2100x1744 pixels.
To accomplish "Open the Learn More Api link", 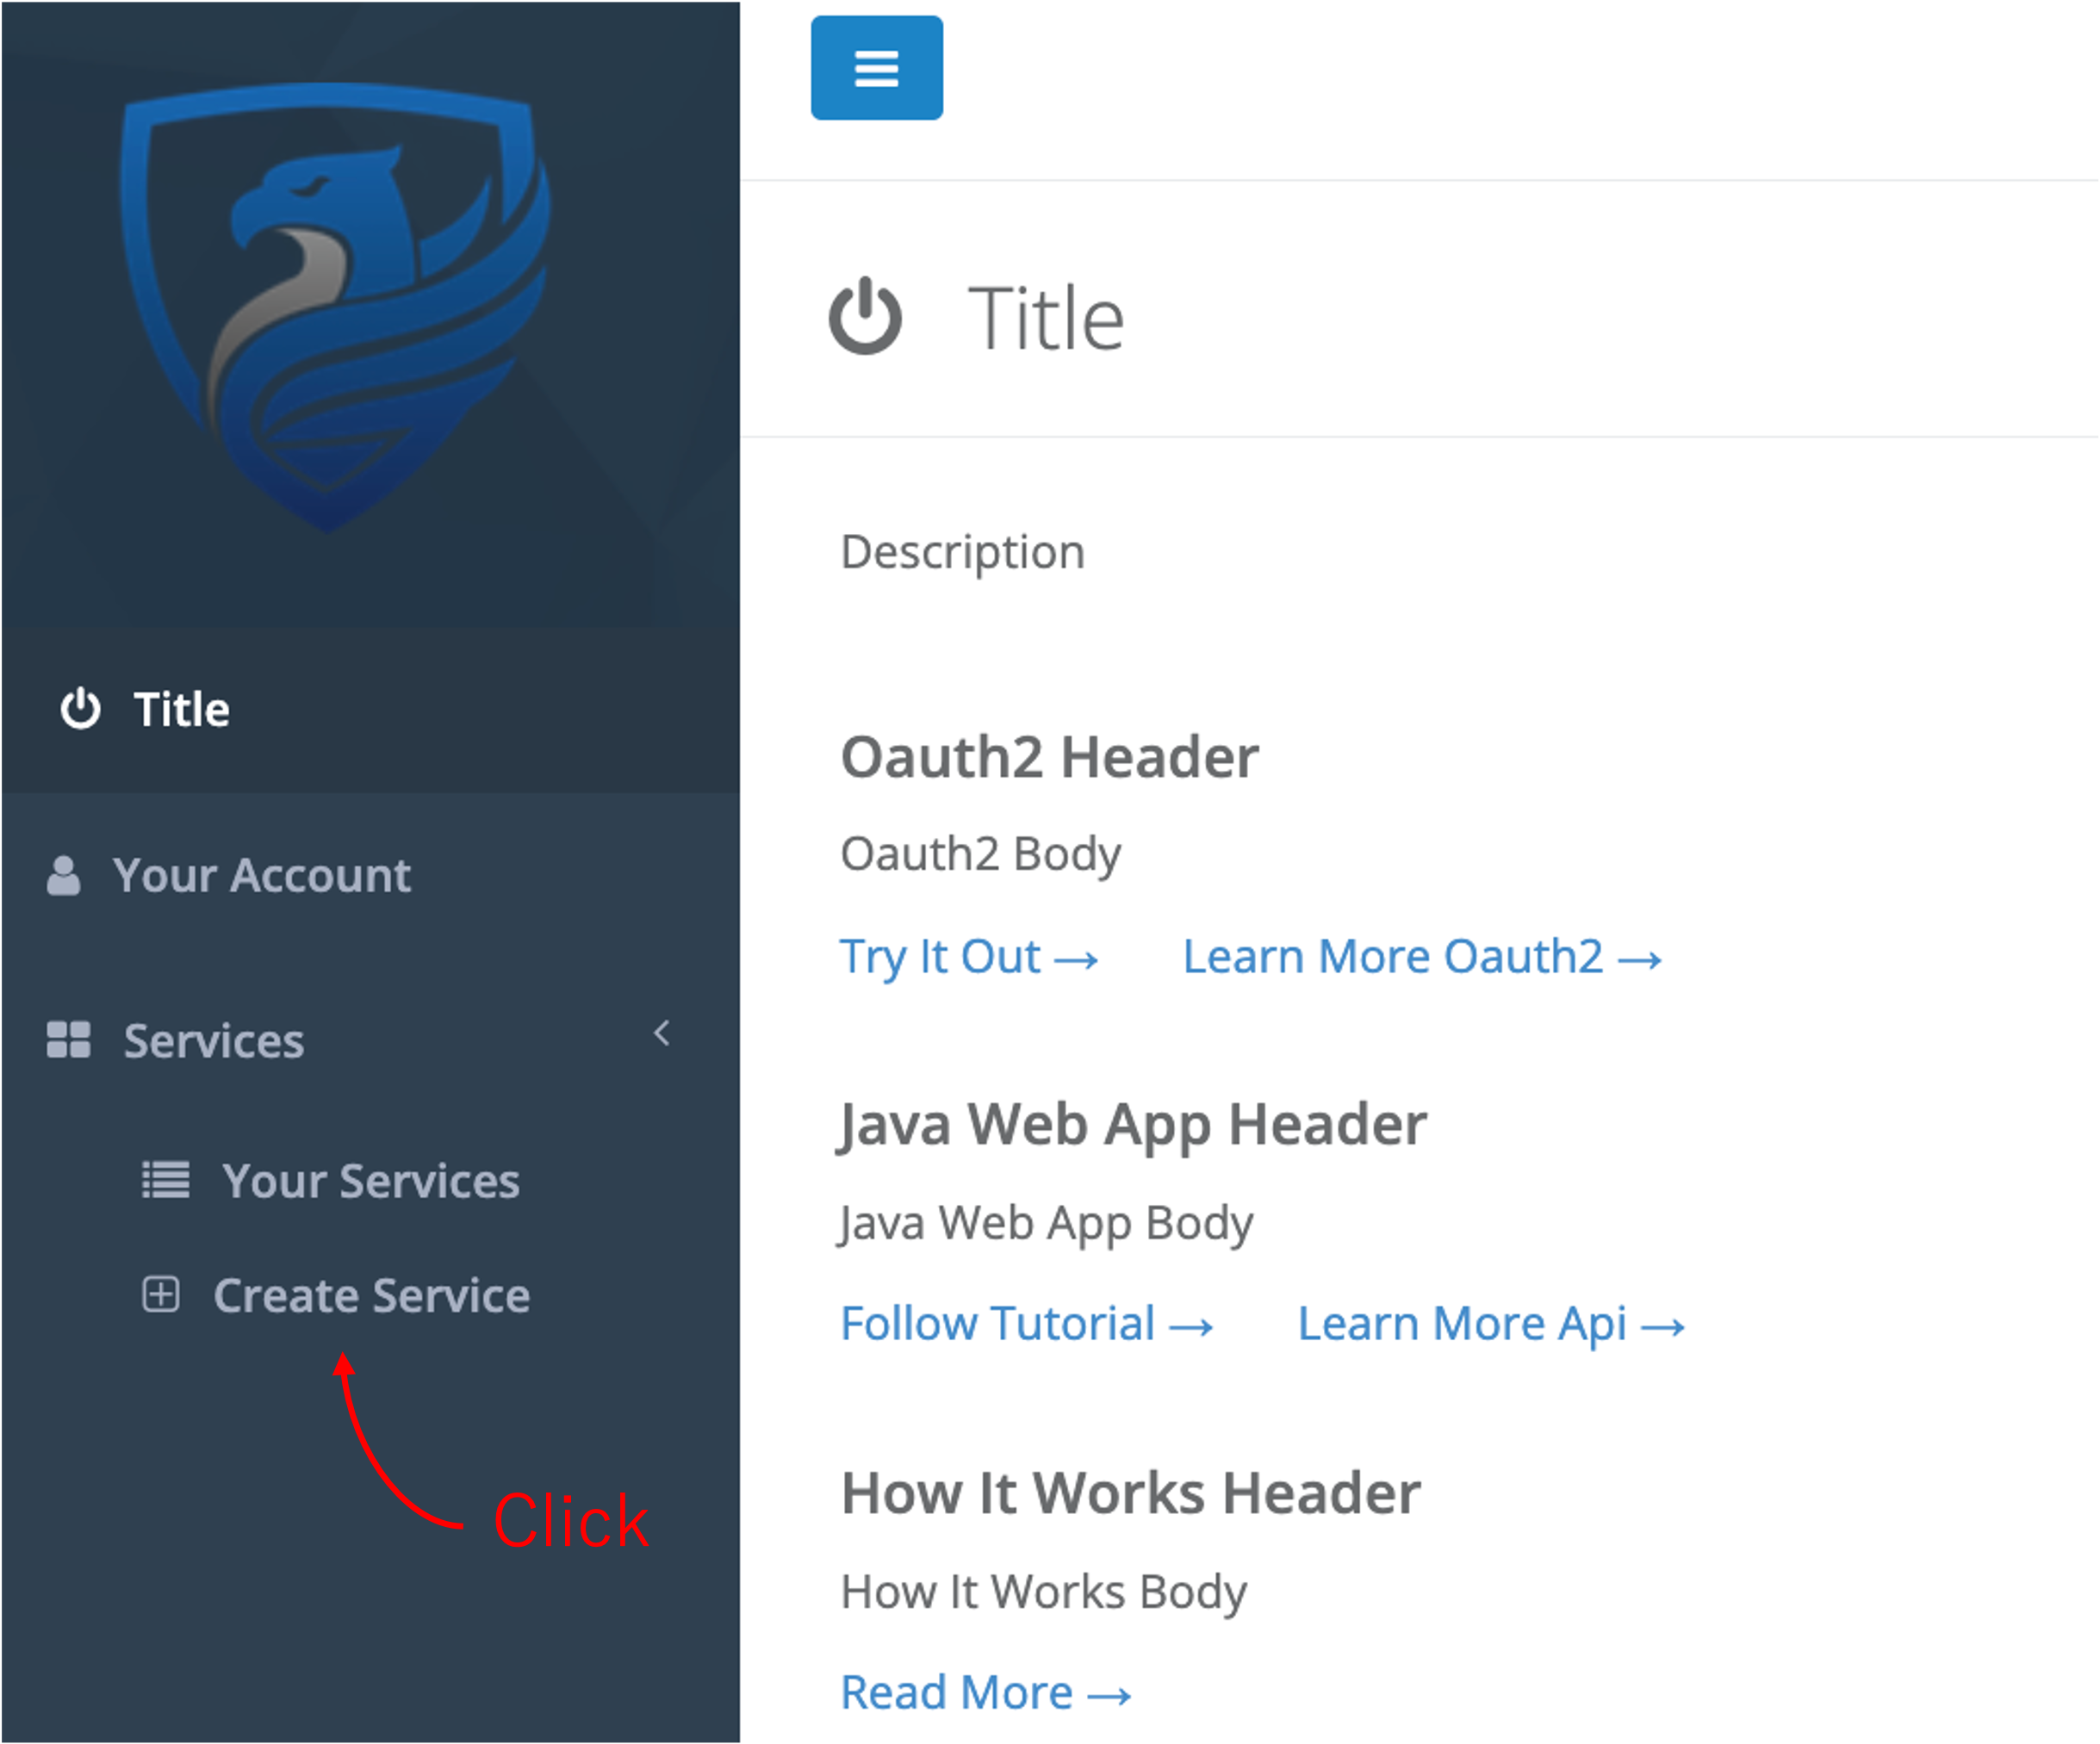I will click(1490, 1324).
